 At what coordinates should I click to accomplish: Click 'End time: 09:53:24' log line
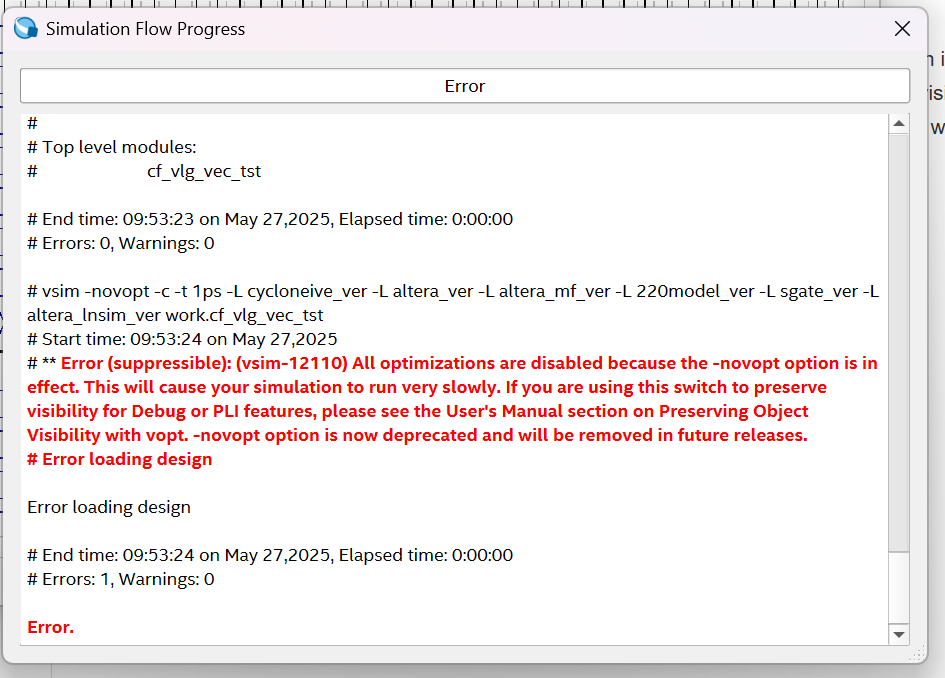click(x=270, y=555)
